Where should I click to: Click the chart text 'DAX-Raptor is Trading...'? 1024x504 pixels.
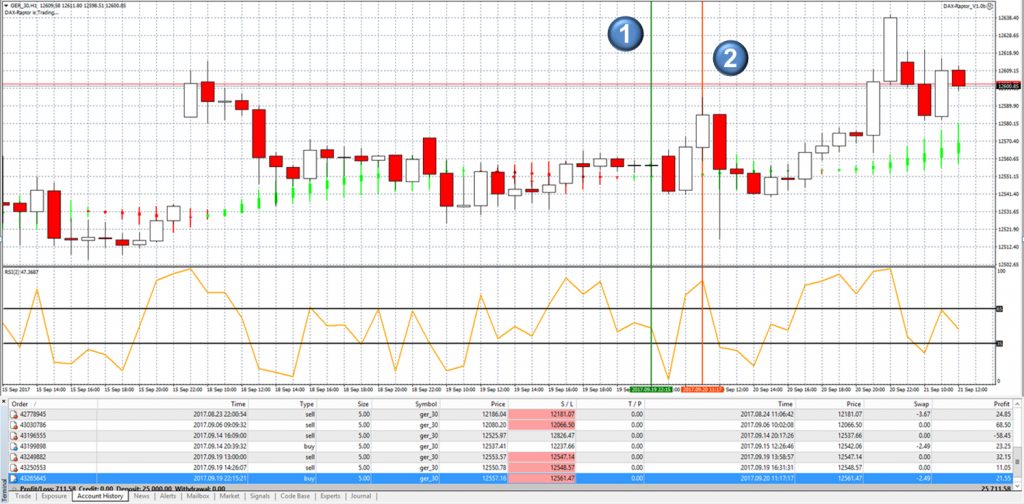[x=31, y=12]
